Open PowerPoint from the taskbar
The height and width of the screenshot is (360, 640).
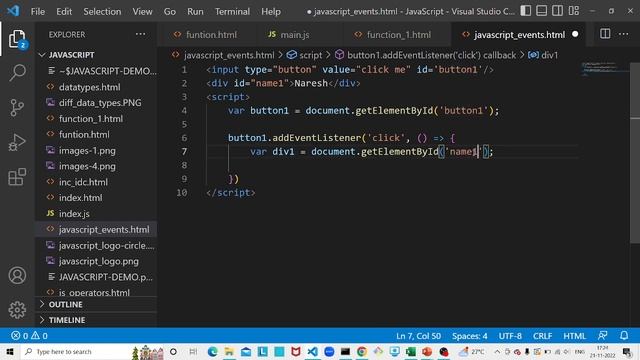(427, 351)
